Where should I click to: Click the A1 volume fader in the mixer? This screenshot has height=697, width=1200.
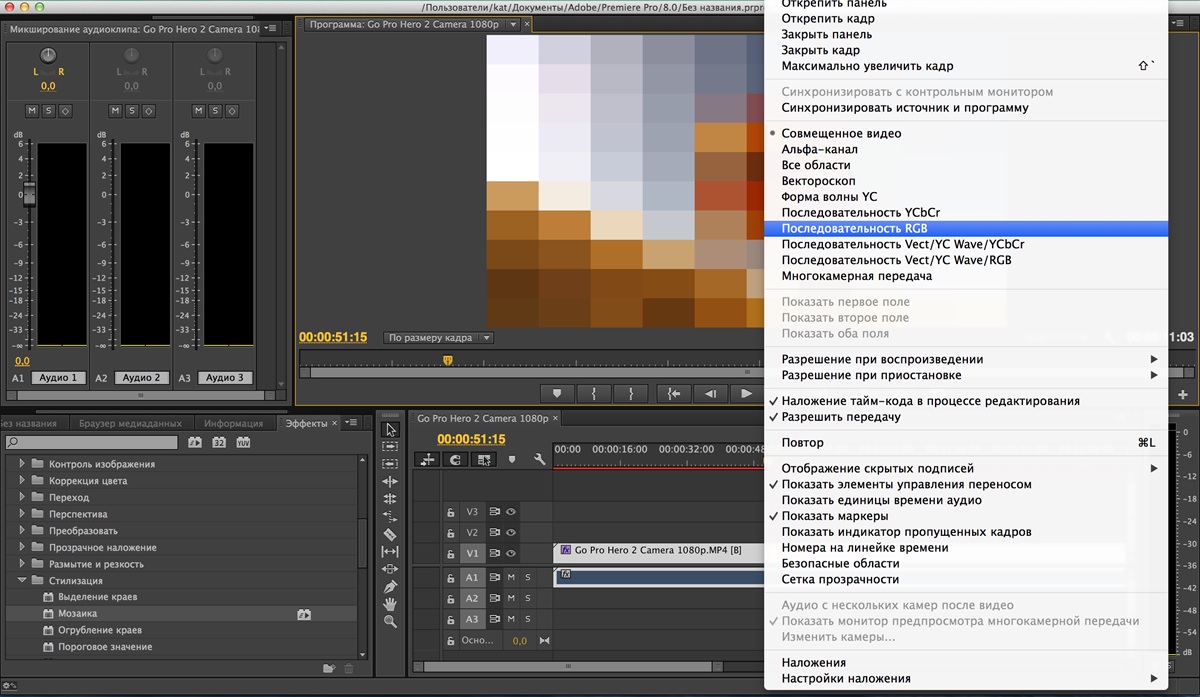(29, 194)
